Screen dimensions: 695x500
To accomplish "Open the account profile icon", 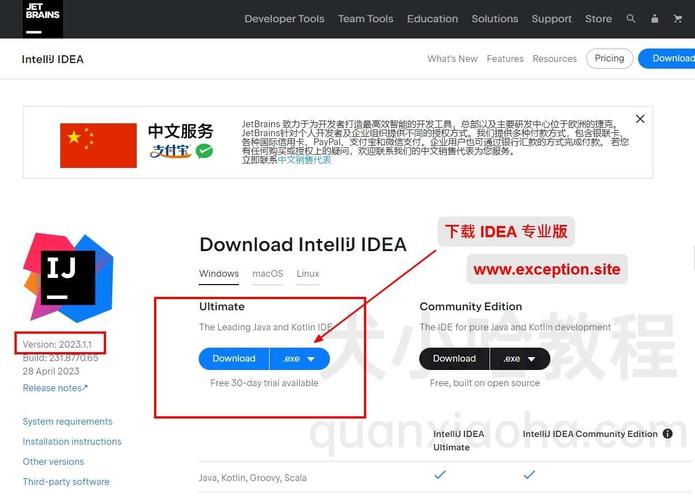I will pyautogui.click(x=654, y=19).
